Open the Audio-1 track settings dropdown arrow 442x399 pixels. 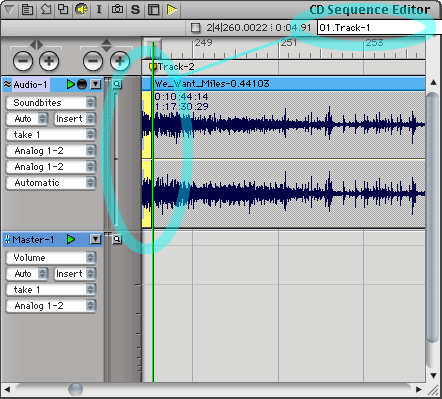96,84
